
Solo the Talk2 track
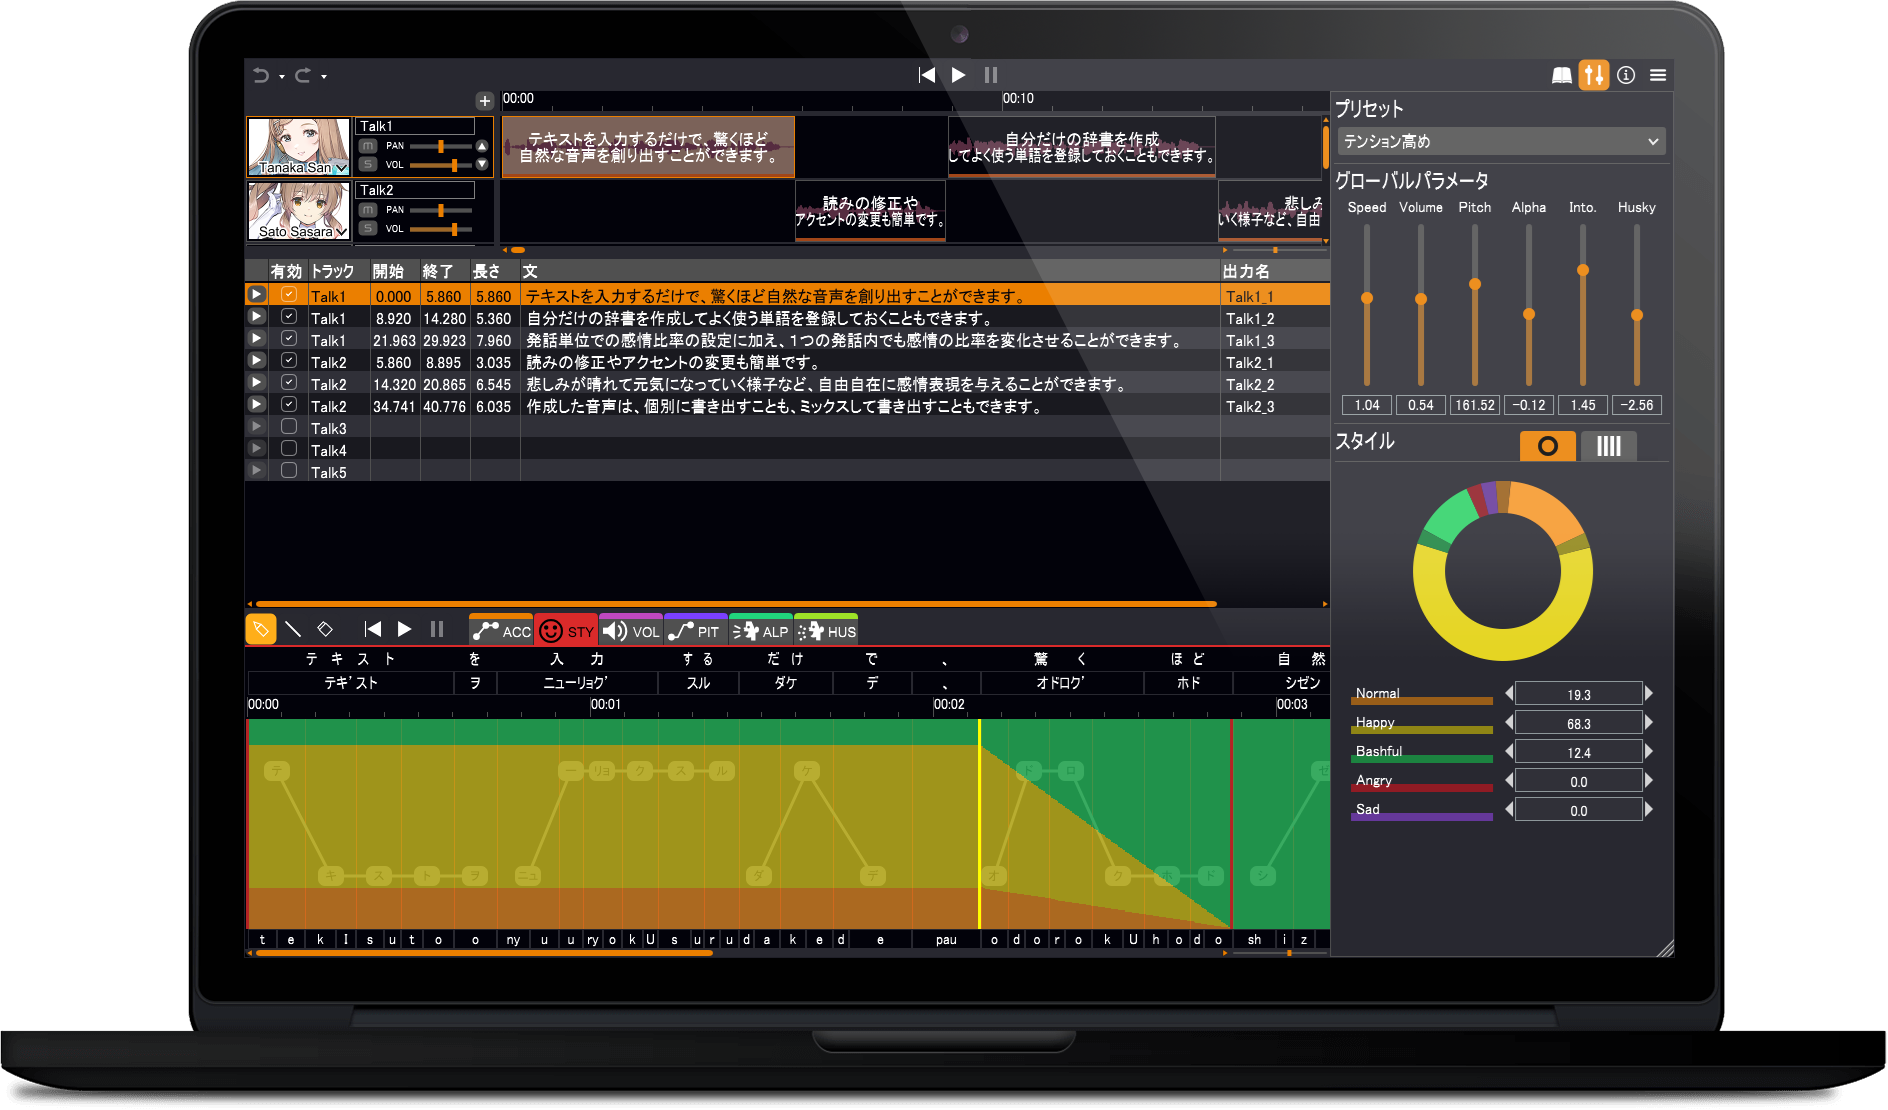(367, 229)
